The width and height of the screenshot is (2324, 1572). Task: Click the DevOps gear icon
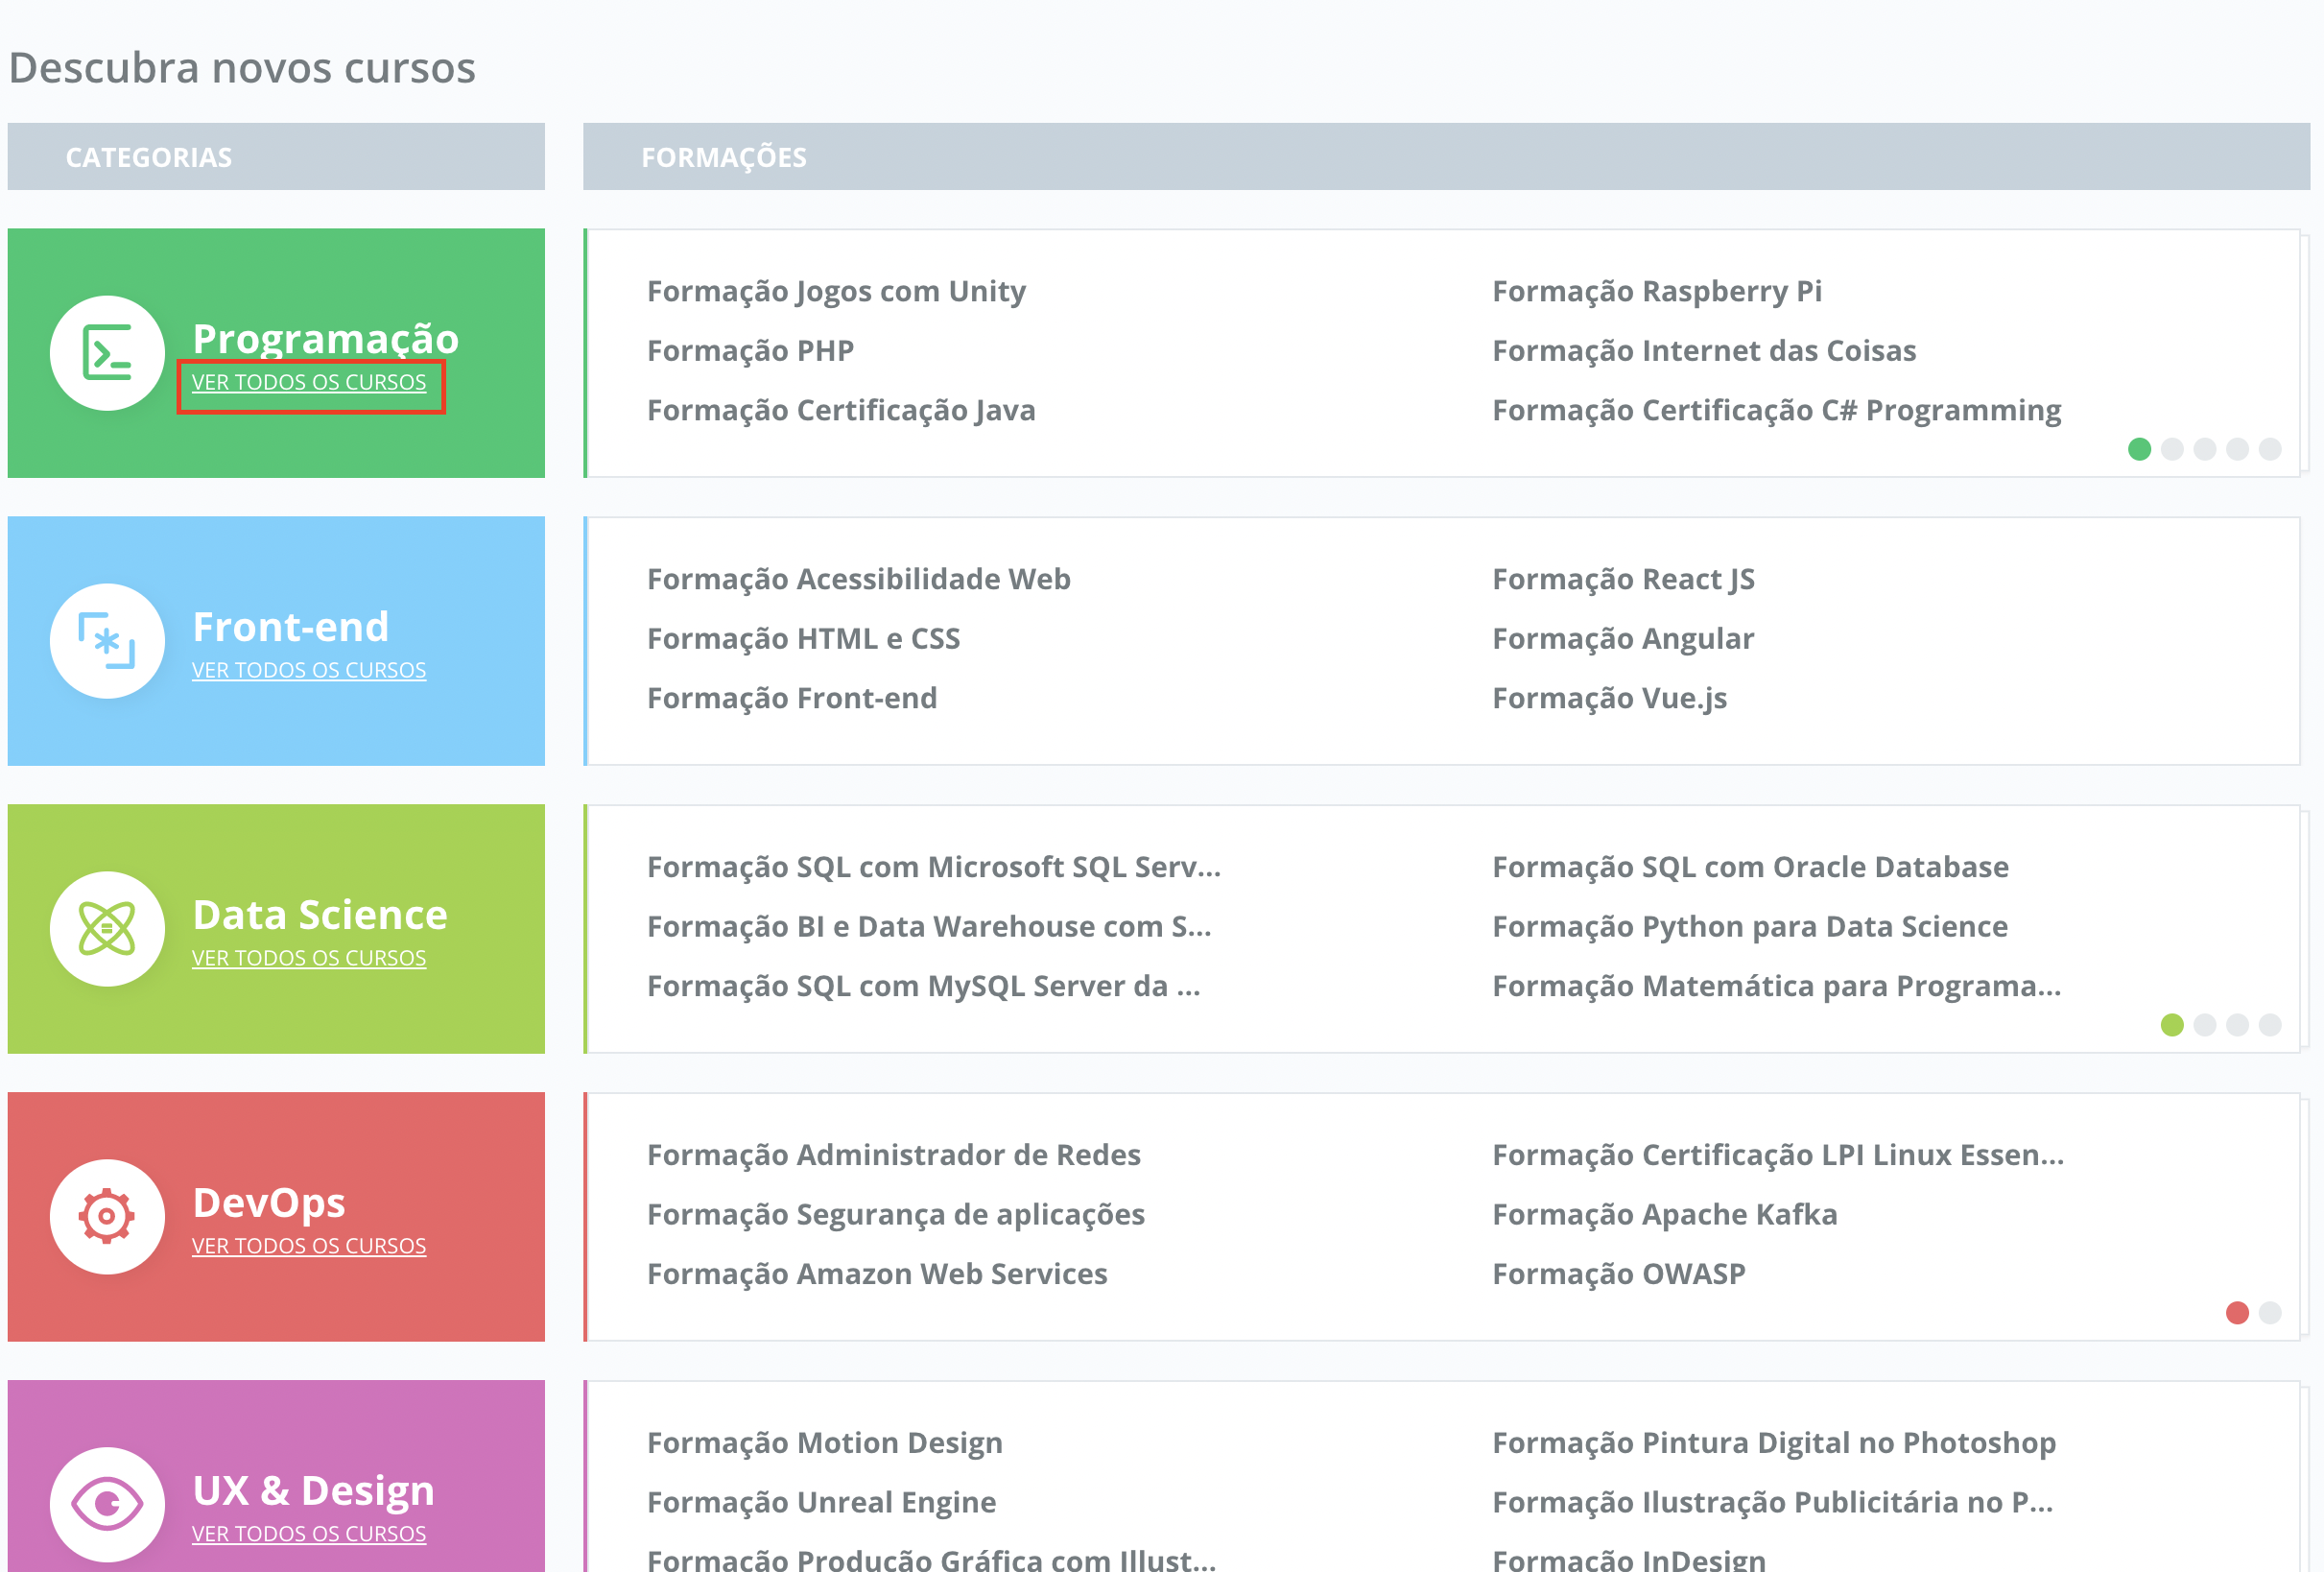(x=107, y=1217)
